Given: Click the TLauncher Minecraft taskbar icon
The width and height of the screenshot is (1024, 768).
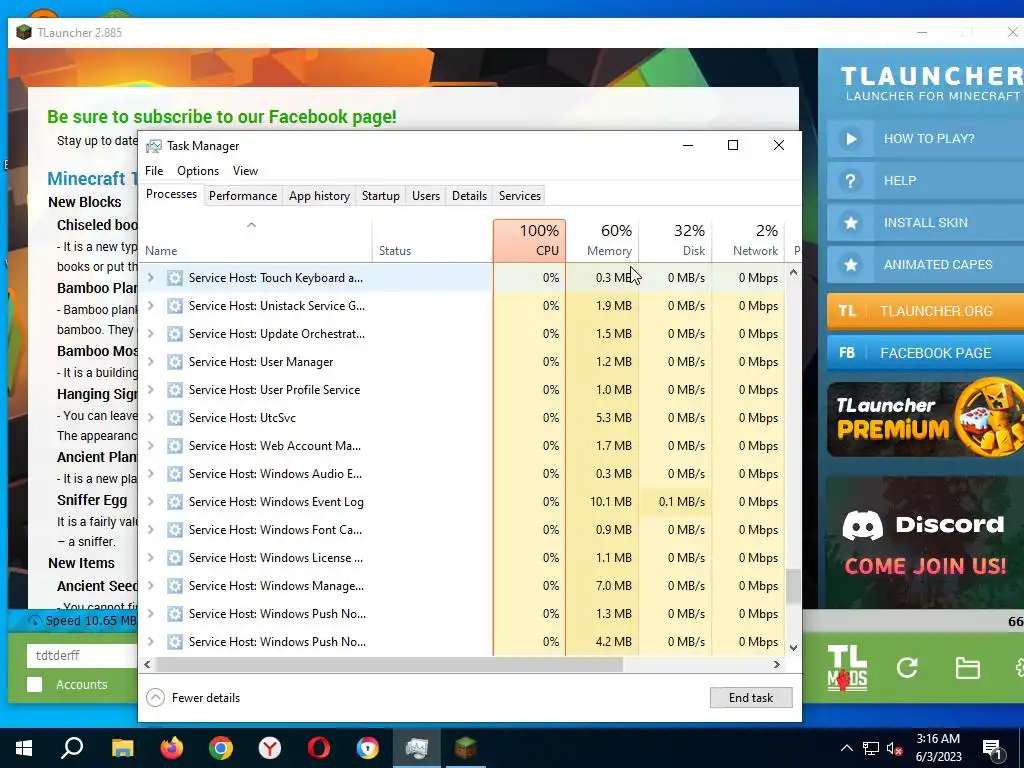Looking at the screenshot, I should (x=466, y=748).
